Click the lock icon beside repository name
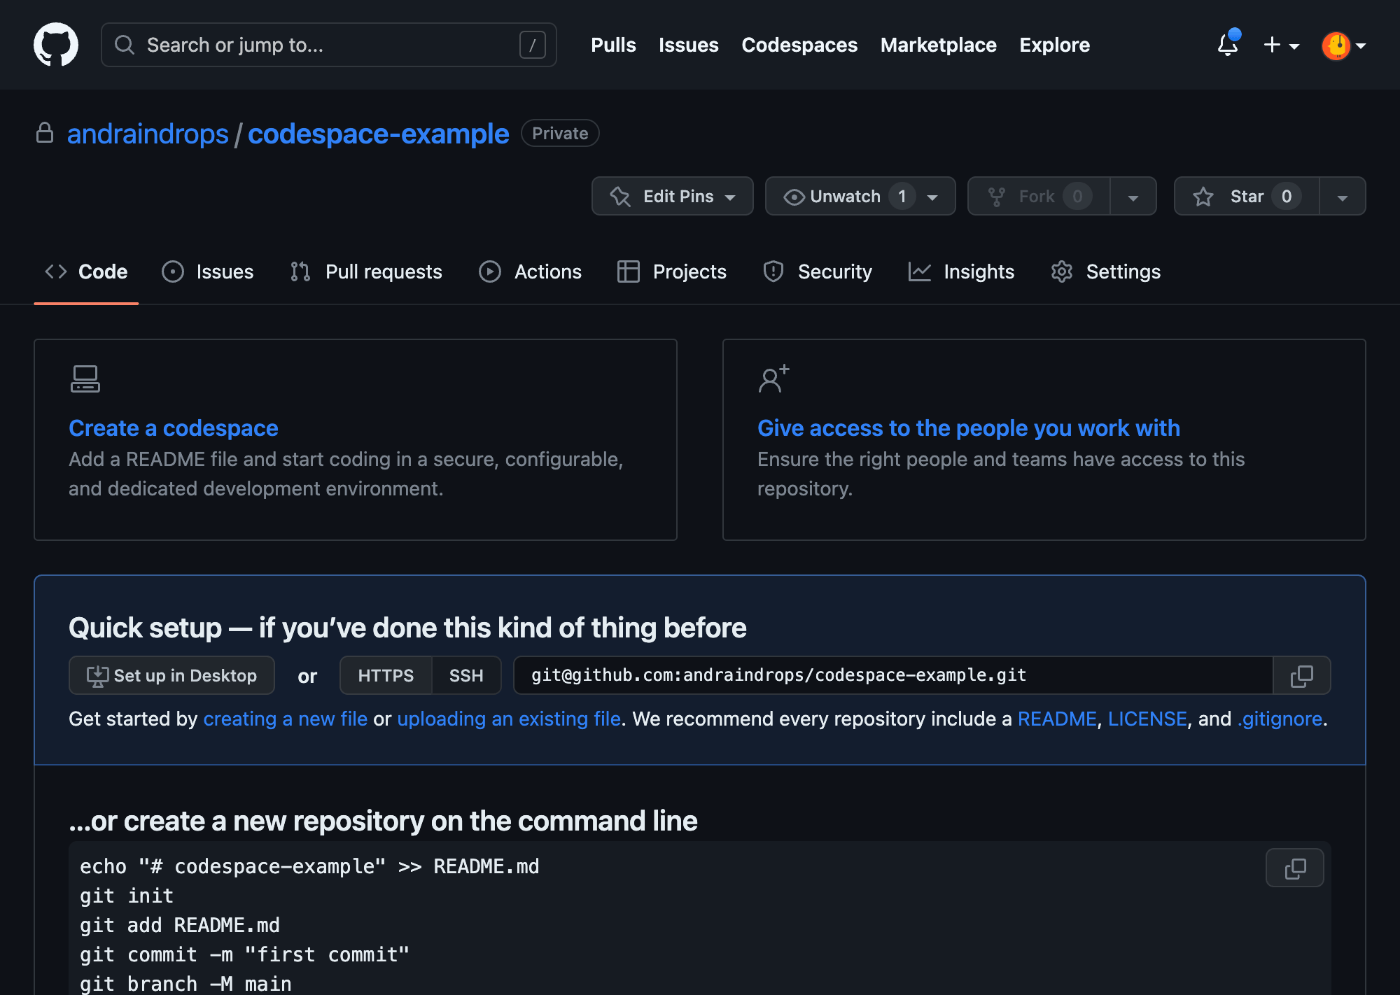The image size is (1400, 995). tap(45, 133)
